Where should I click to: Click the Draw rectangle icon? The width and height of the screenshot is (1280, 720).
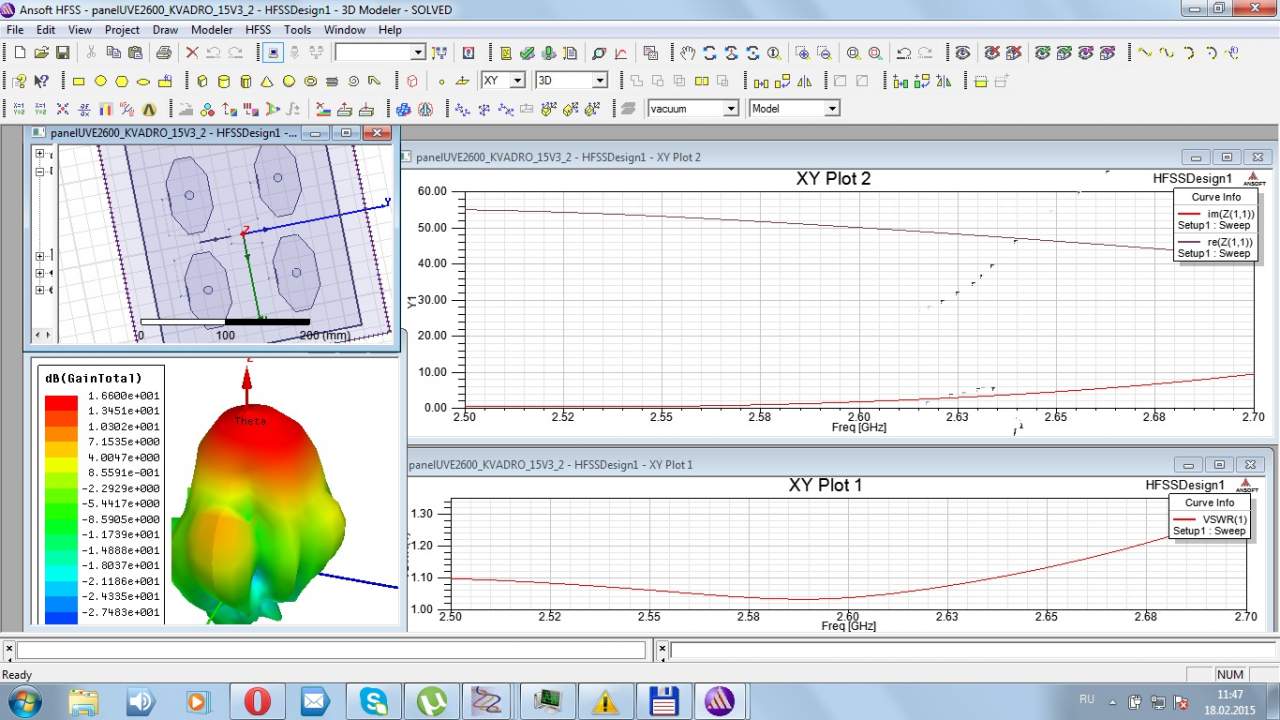point(79,81)
